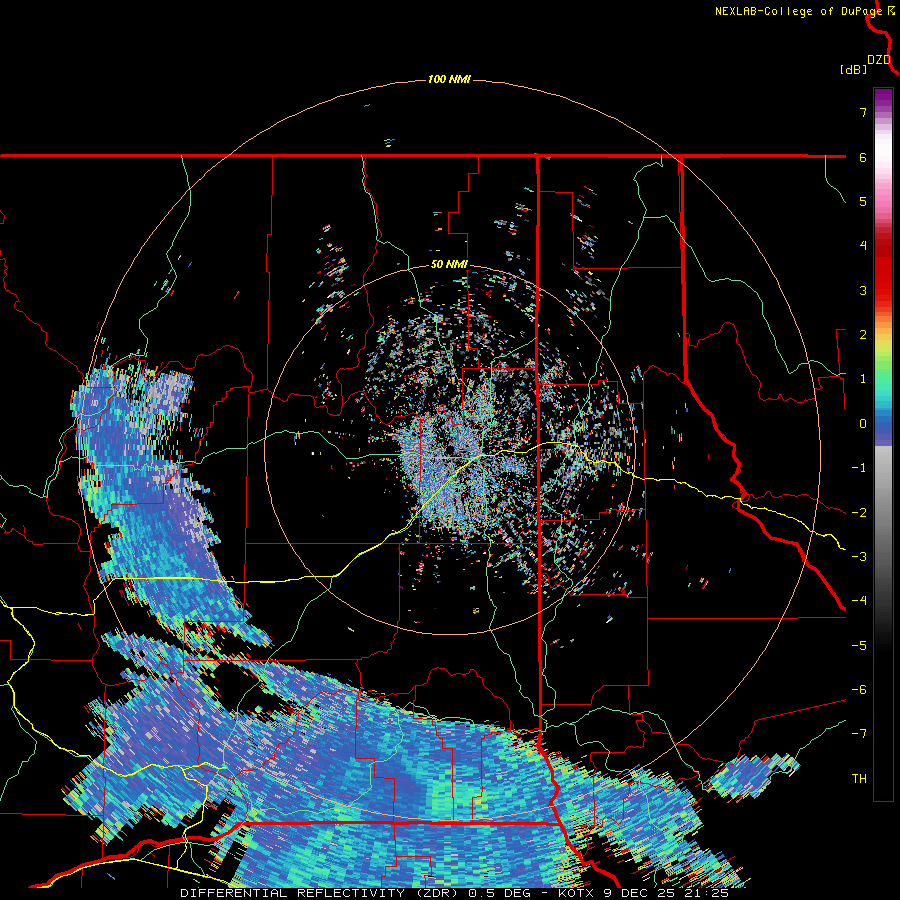Screen dimensions: 900x900
Task: Click the -3 value on the color scale
Action: click(859, 557)
